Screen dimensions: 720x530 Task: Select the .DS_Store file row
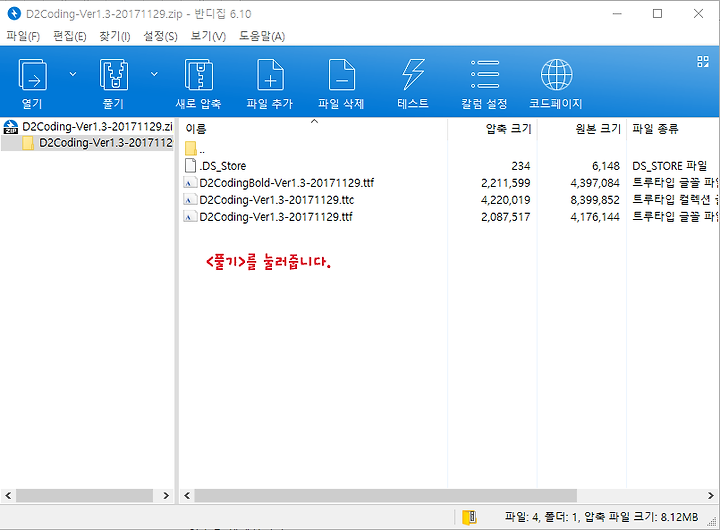(x=222, y=166)
